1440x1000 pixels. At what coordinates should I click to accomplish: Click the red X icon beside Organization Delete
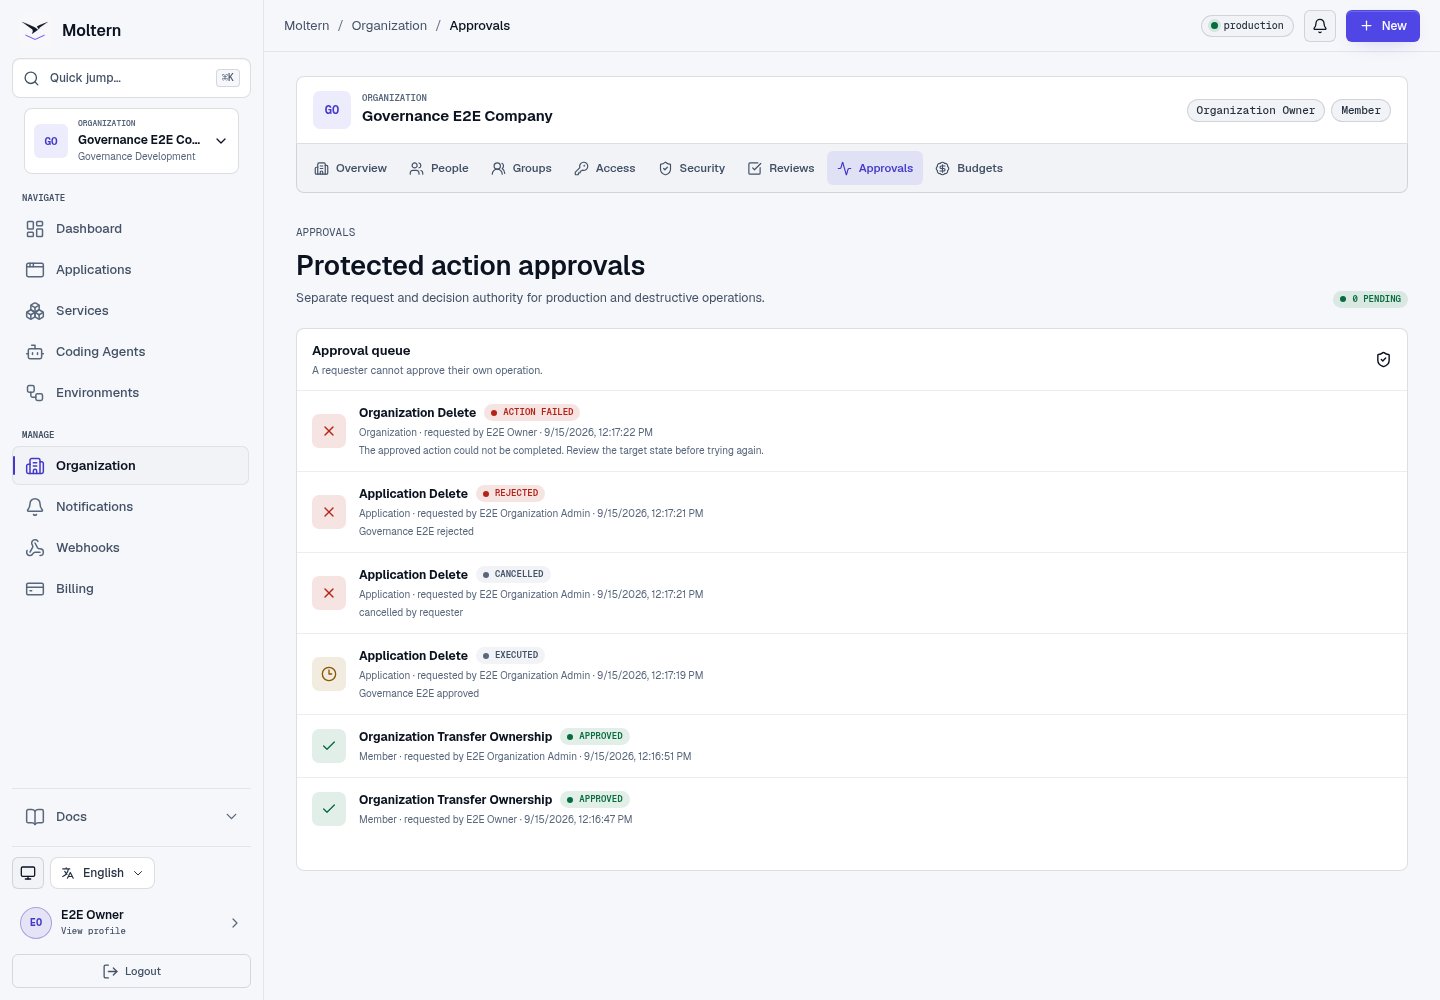pos(329,431)
